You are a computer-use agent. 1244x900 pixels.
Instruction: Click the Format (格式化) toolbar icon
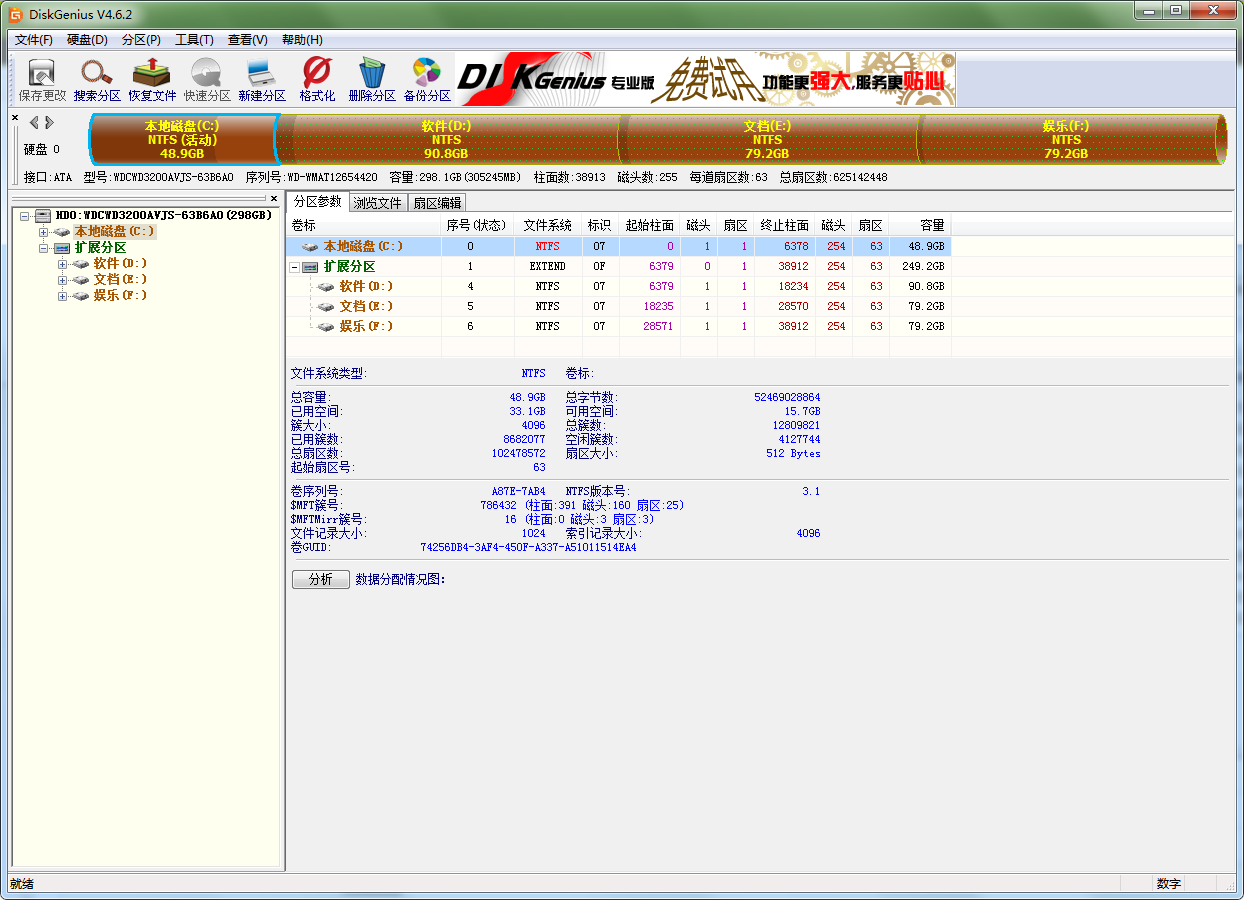coord(317,79)
